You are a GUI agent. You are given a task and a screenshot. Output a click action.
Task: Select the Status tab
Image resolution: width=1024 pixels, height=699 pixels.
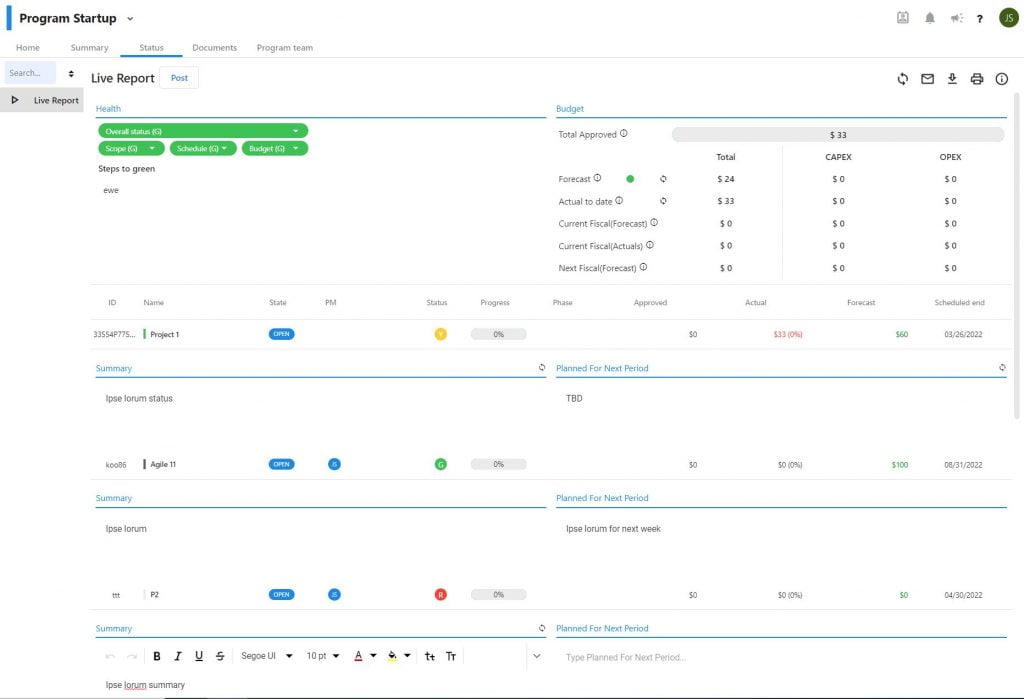point(152,48)
